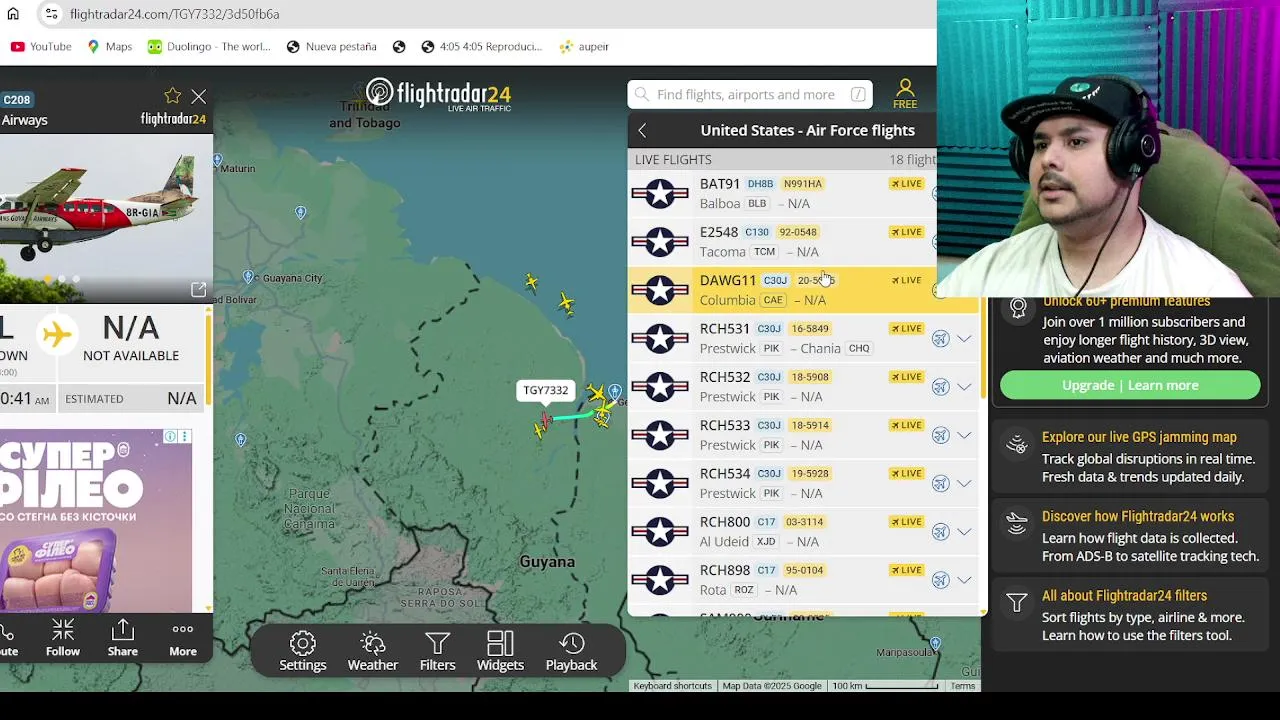Go back from Air Force flights list
This screenshot has height=720, width=1280.
point(642,131)
